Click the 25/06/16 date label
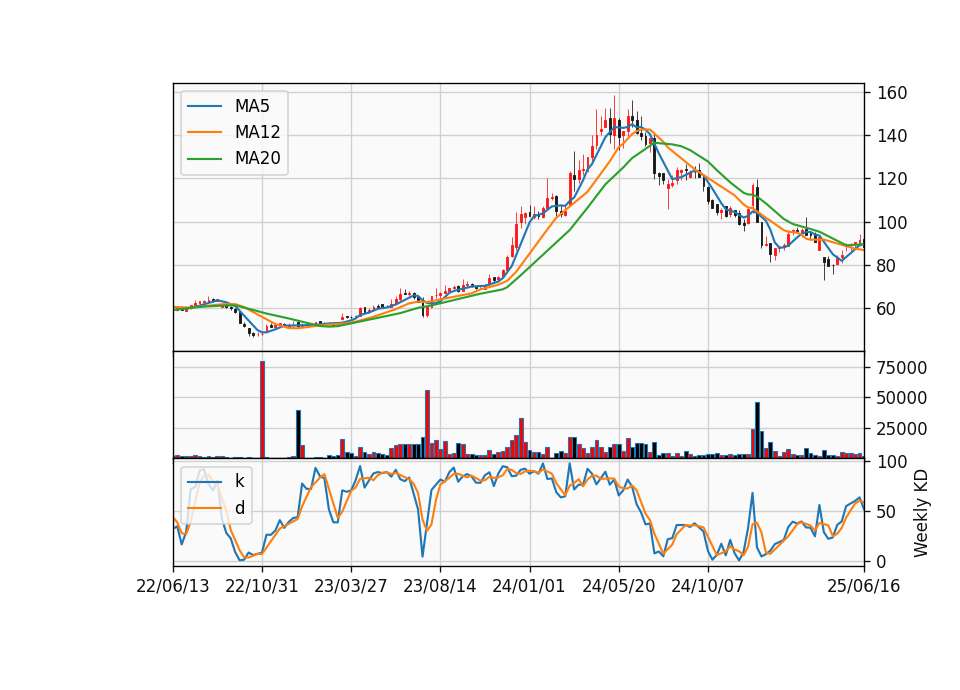Screen dimensions: 960x690 coord(864,586)
